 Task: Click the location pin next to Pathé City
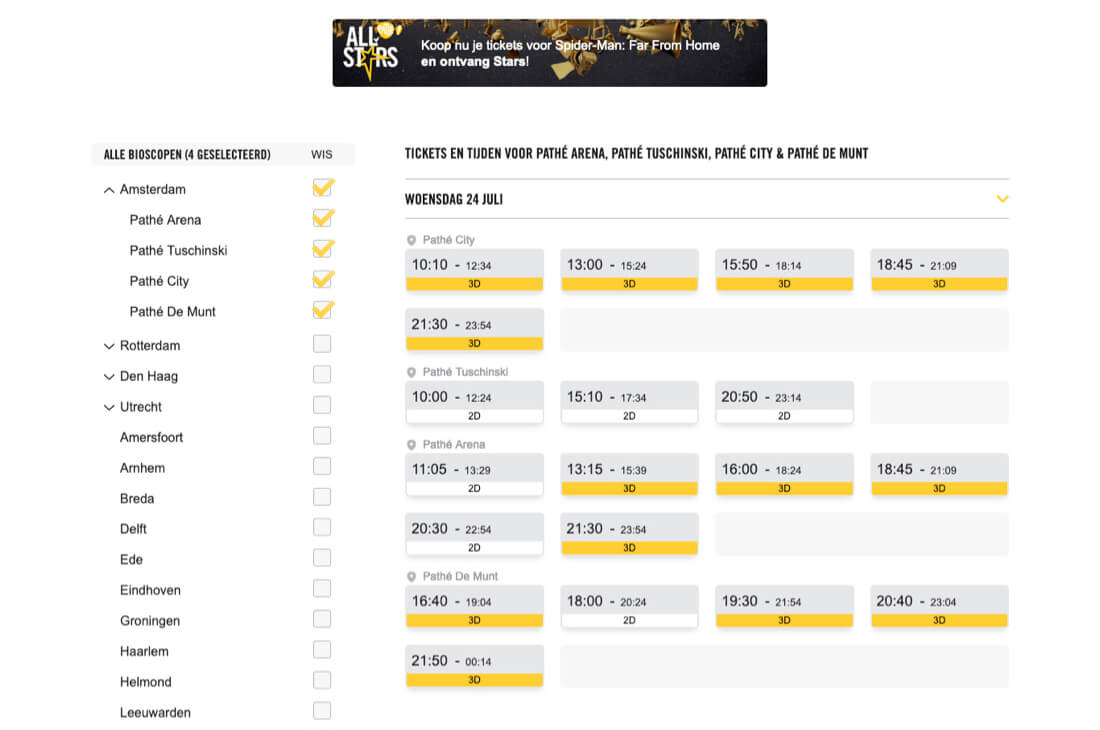click(411, 240)
